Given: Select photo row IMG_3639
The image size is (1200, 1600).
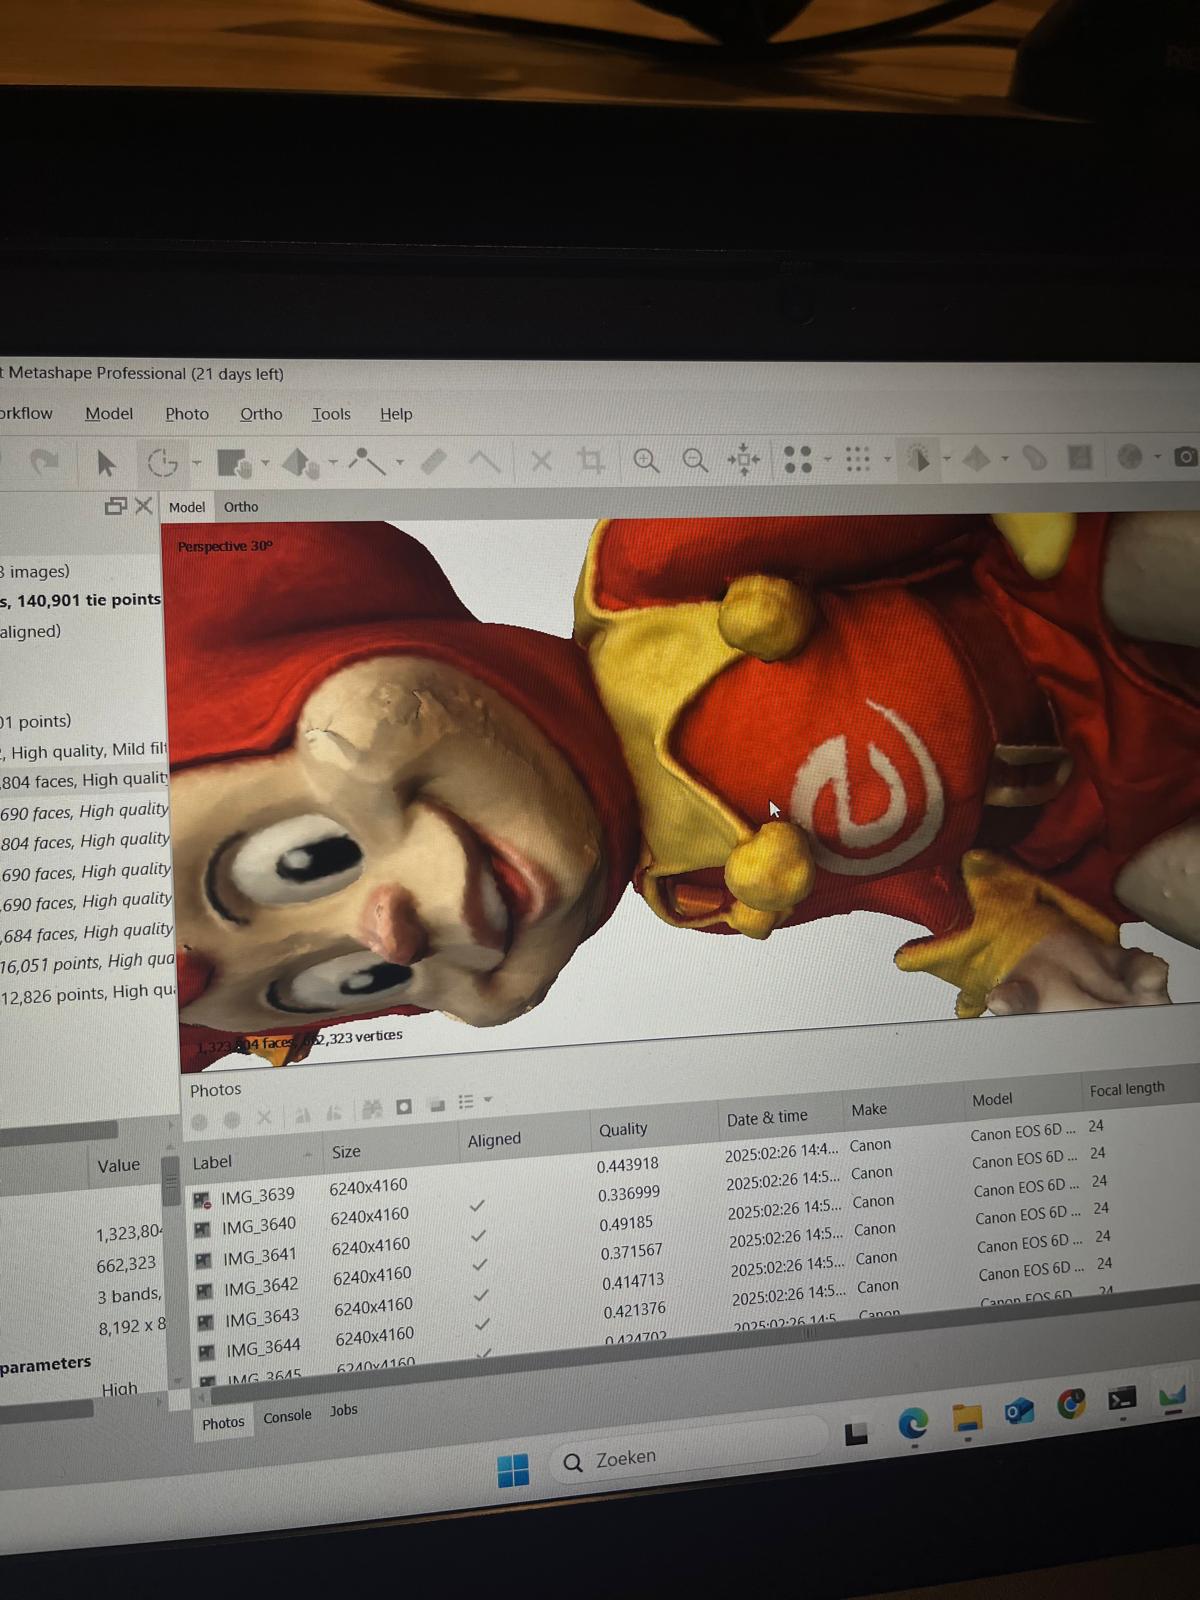Looking at the screenshot, I should coord(258,1195).
